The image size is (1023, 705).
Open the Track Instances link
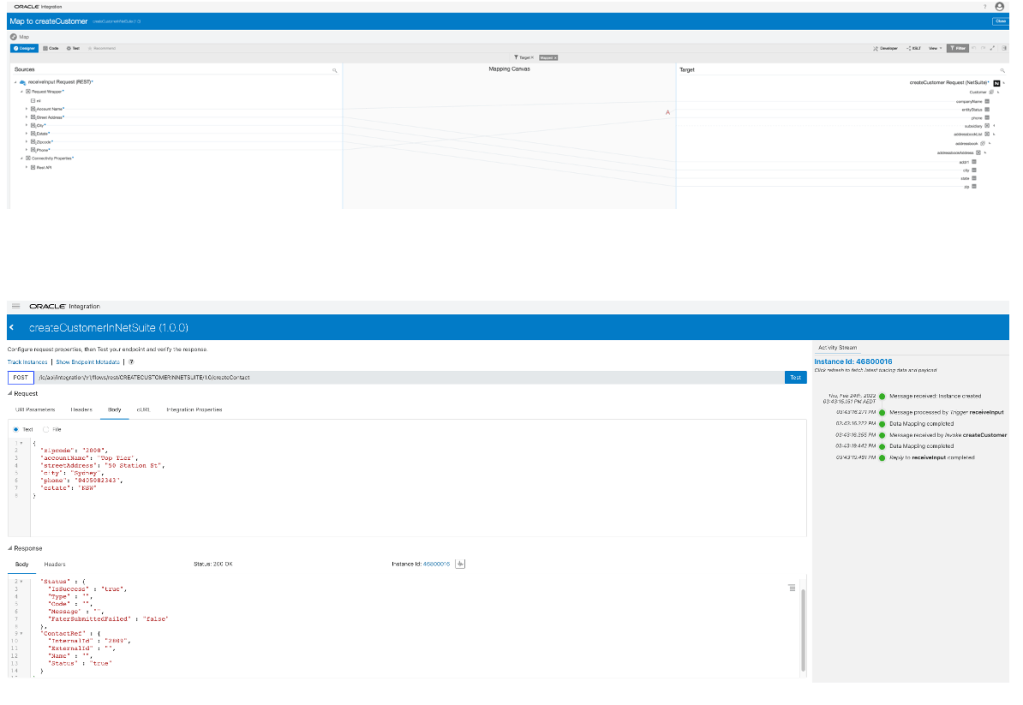[x=28, y=362]
